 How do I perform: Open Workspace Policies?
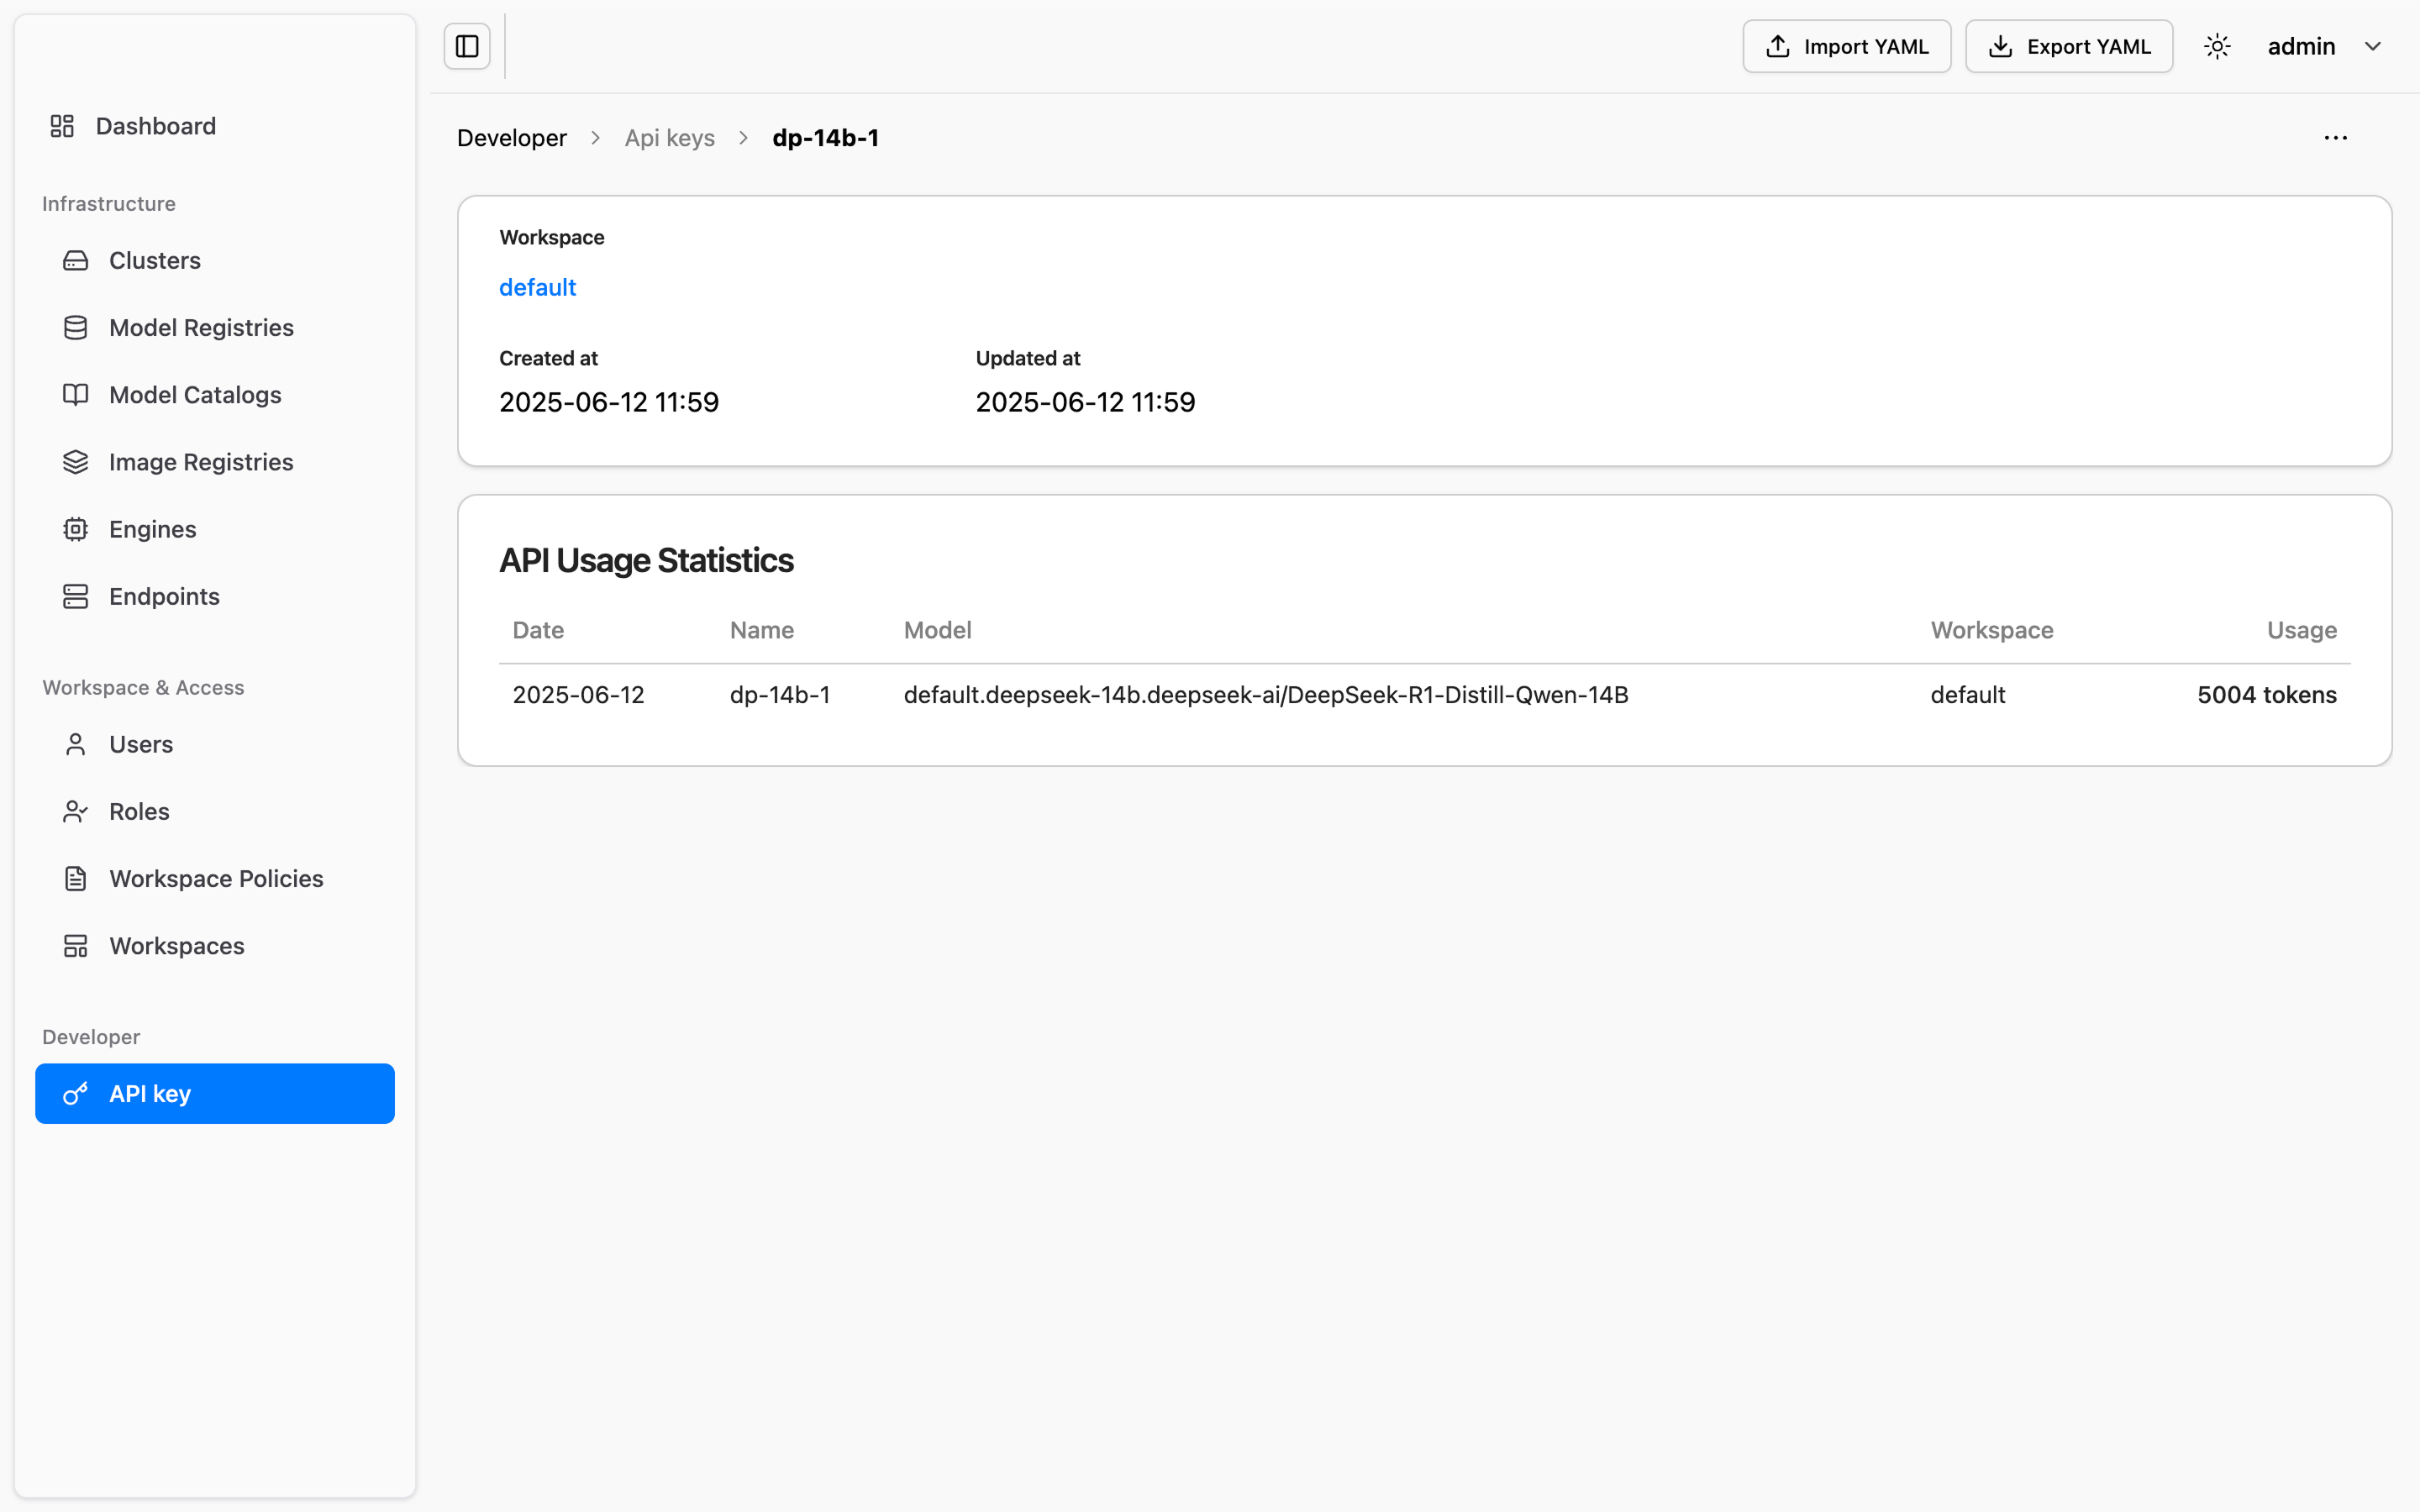[215, 878]
